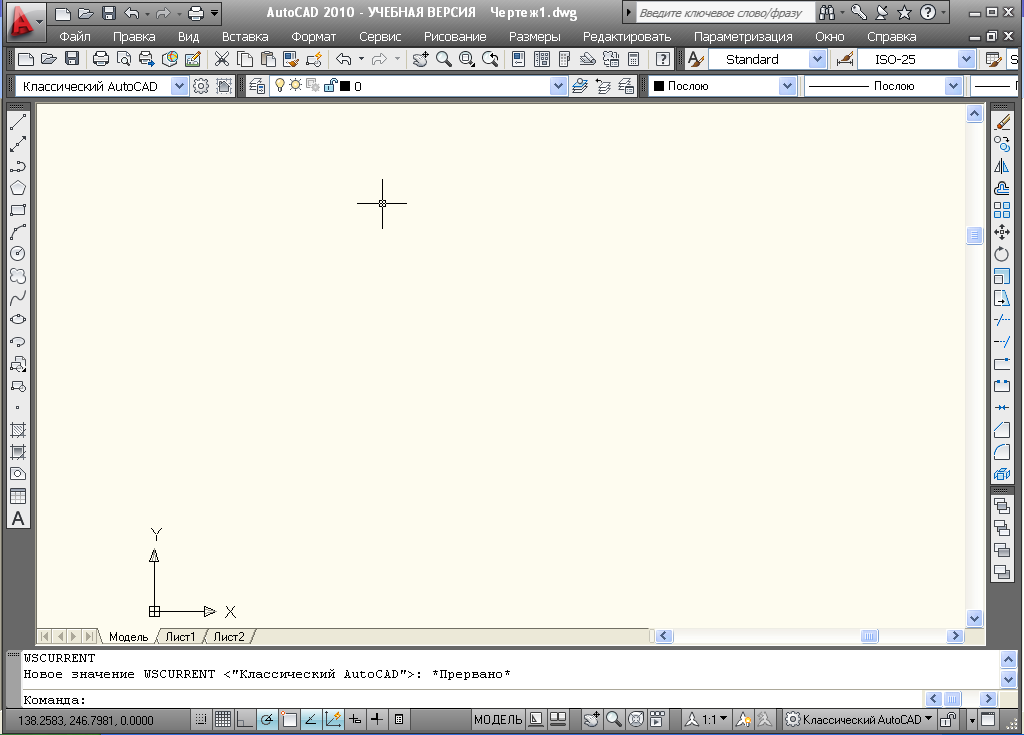Image resolution: width=1024 pixels, height=735 pixels.
Task: Toggle Polar tracking in status bar
Action: [267, 719]
